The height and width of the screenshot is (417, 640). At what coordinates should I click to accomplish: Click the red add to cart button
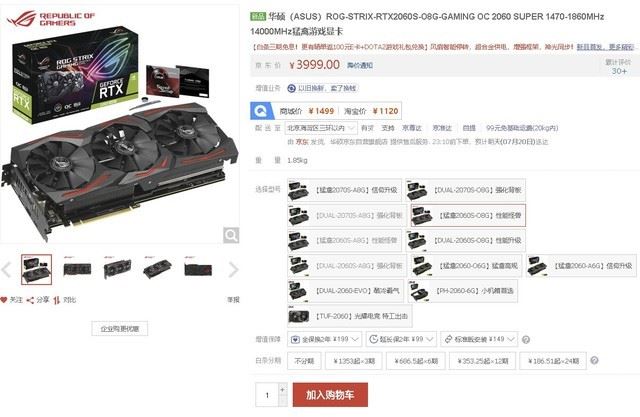[x=330, y=395]
